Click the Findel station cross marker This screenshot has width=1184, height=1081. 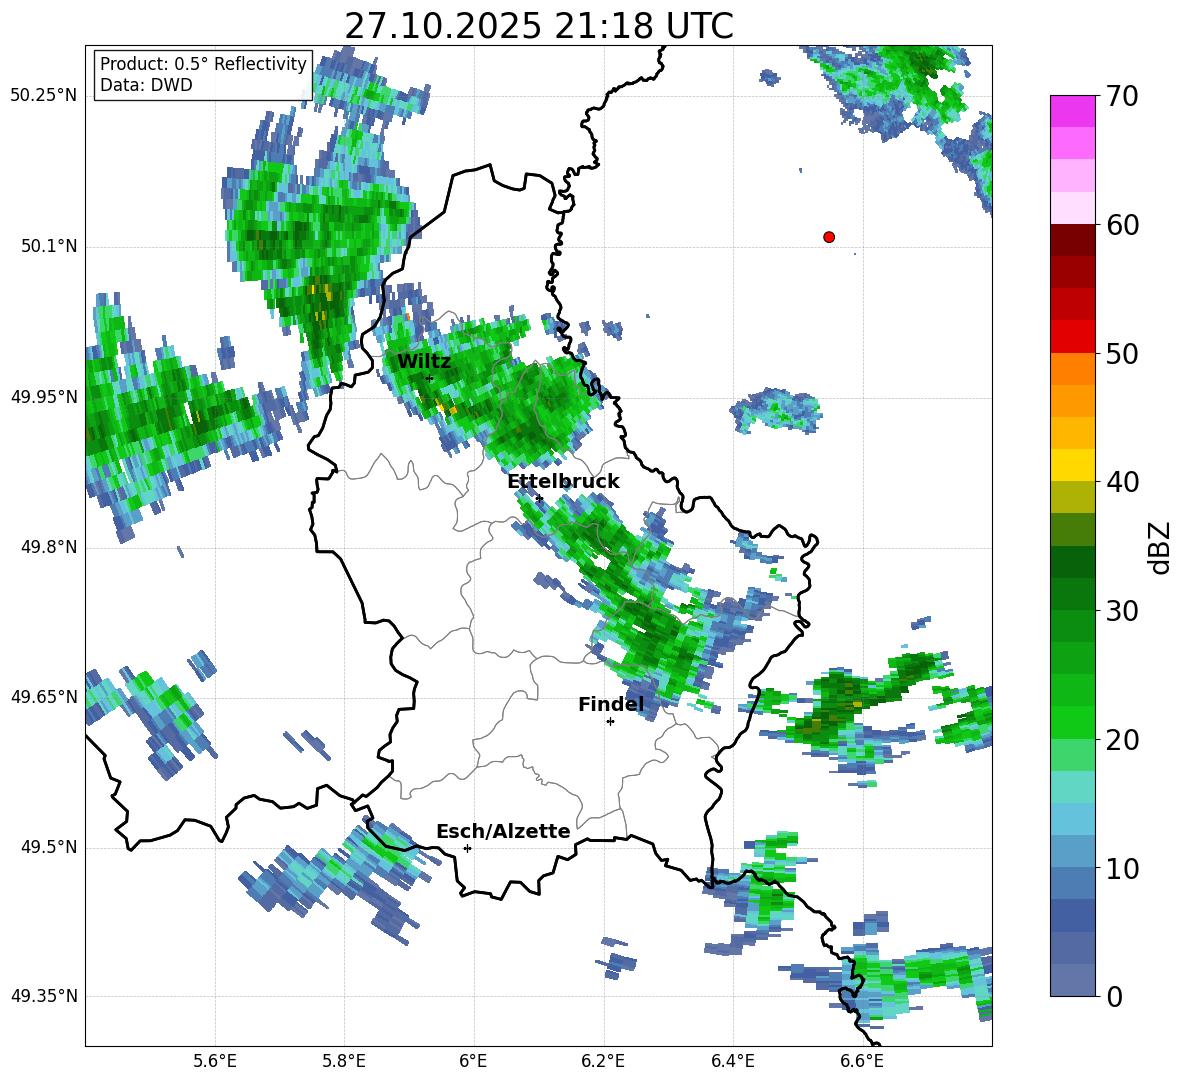click(610, 722)
